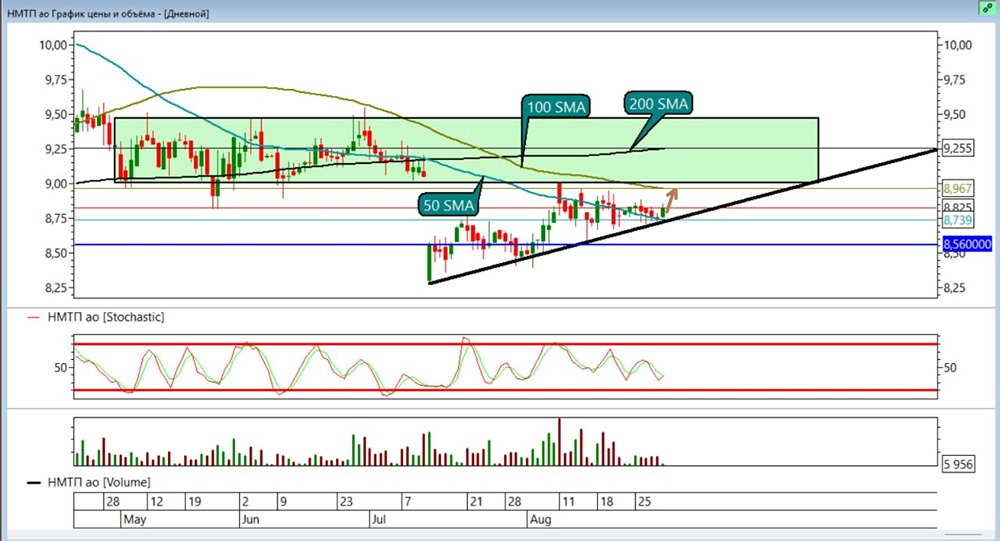This screenshot has height=541, width=1000.
Task: Click the May month label on the date axis
Action: click(135, 519)
